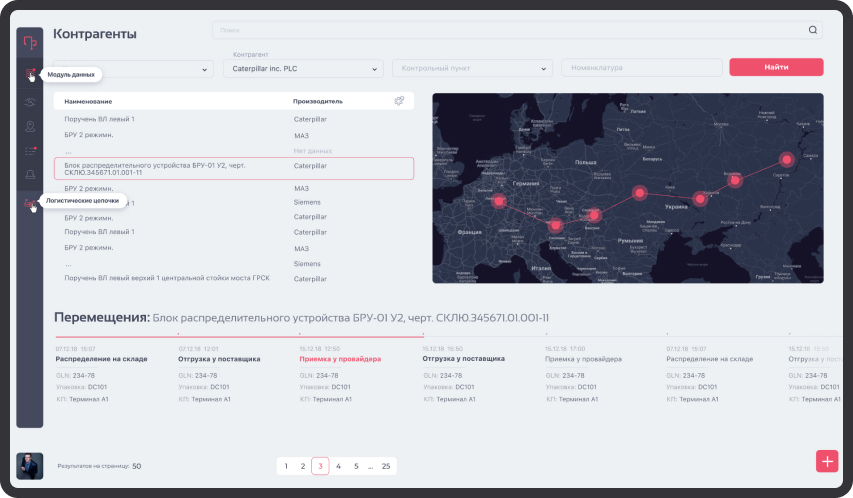Viewport: 853px width, 498px height.
Task: Select row with Нет данных manufacturer
Action: pos(234,151)
